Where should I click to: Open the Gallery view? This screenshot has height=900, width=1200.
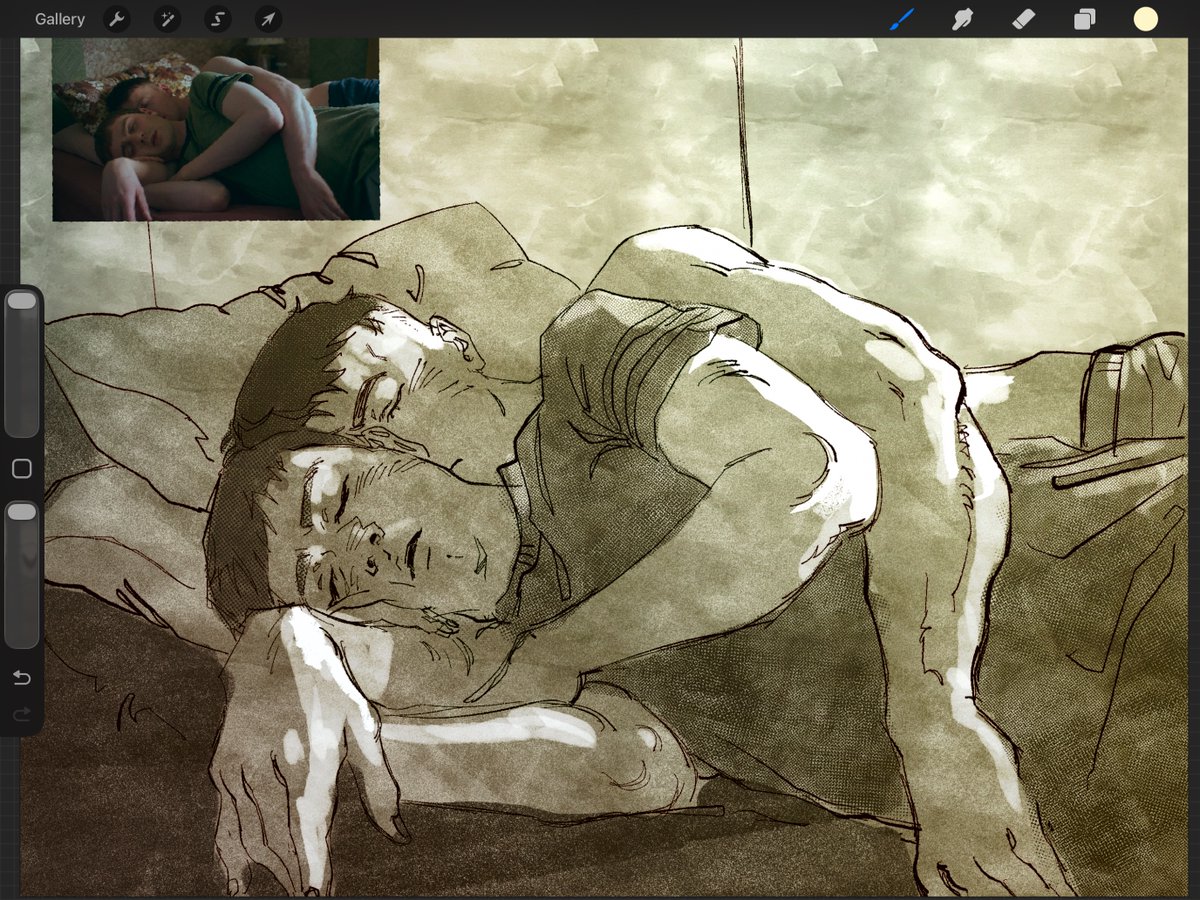coord(60,19)
